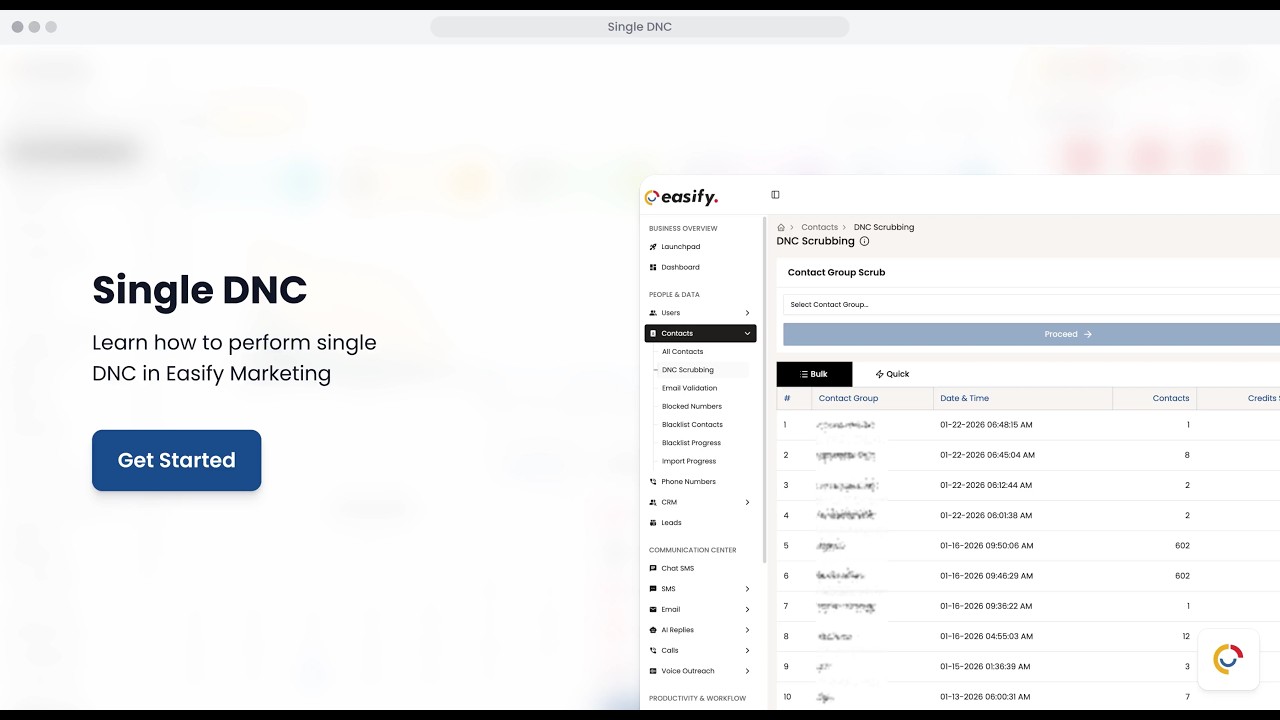Viewport: 1280px width, 720px height.
Task: Click the home breadcrumb icon
Action: tap(781, 227)
